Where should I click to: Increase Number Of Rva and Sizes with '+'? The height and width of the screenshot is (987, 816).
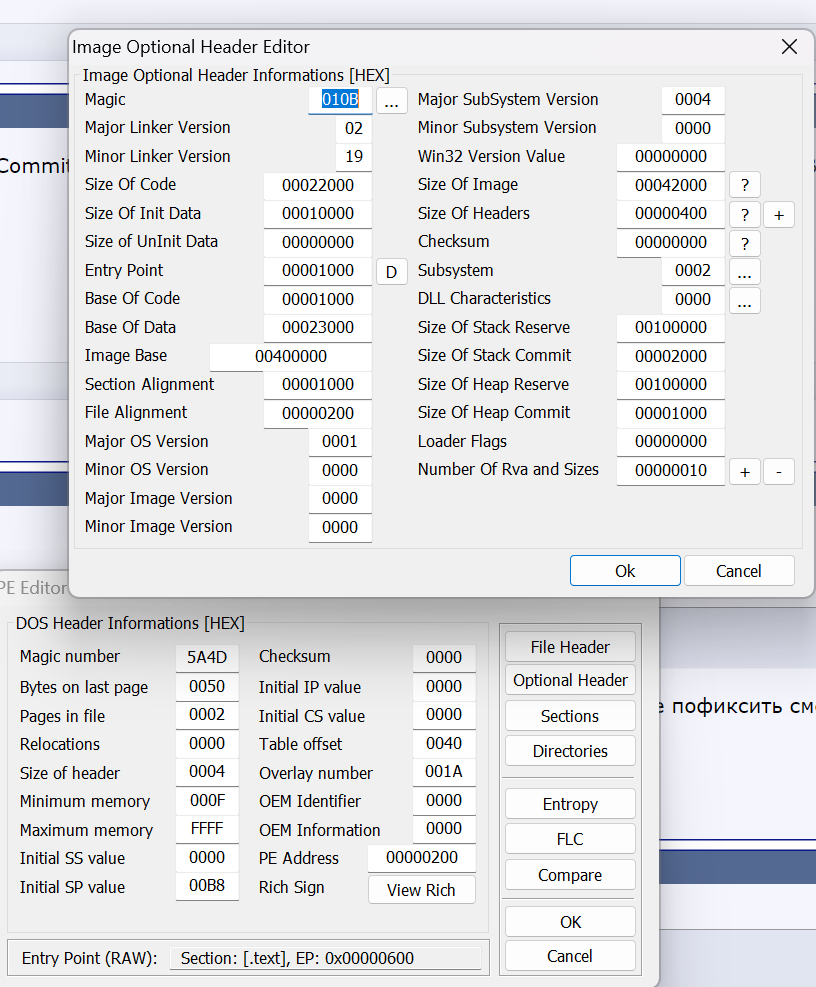coord(744,472)
